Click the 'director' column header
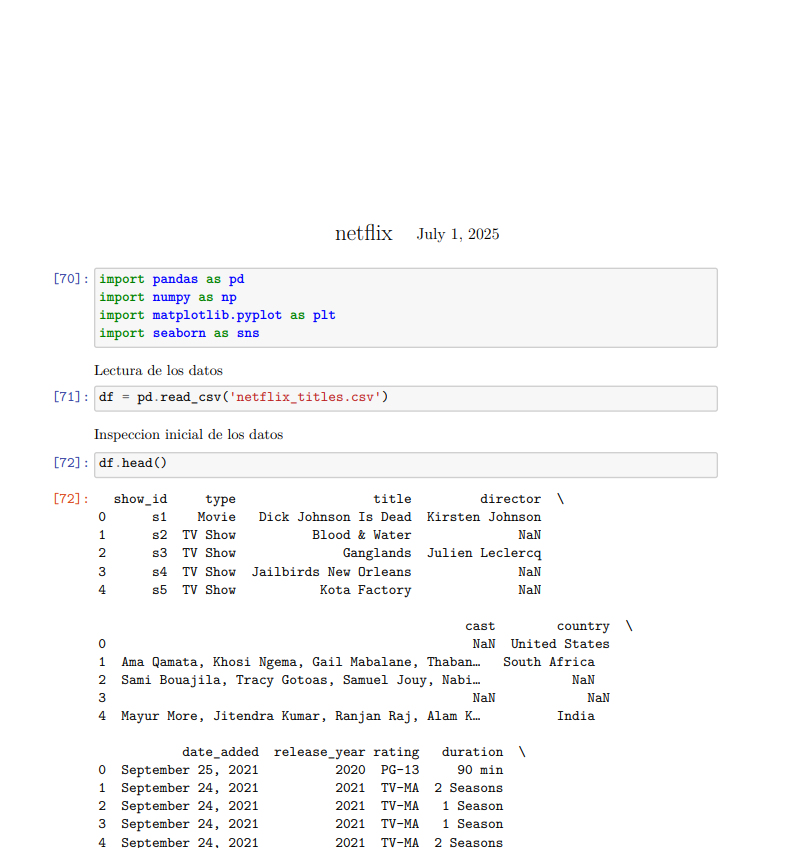 click(510, 499)
